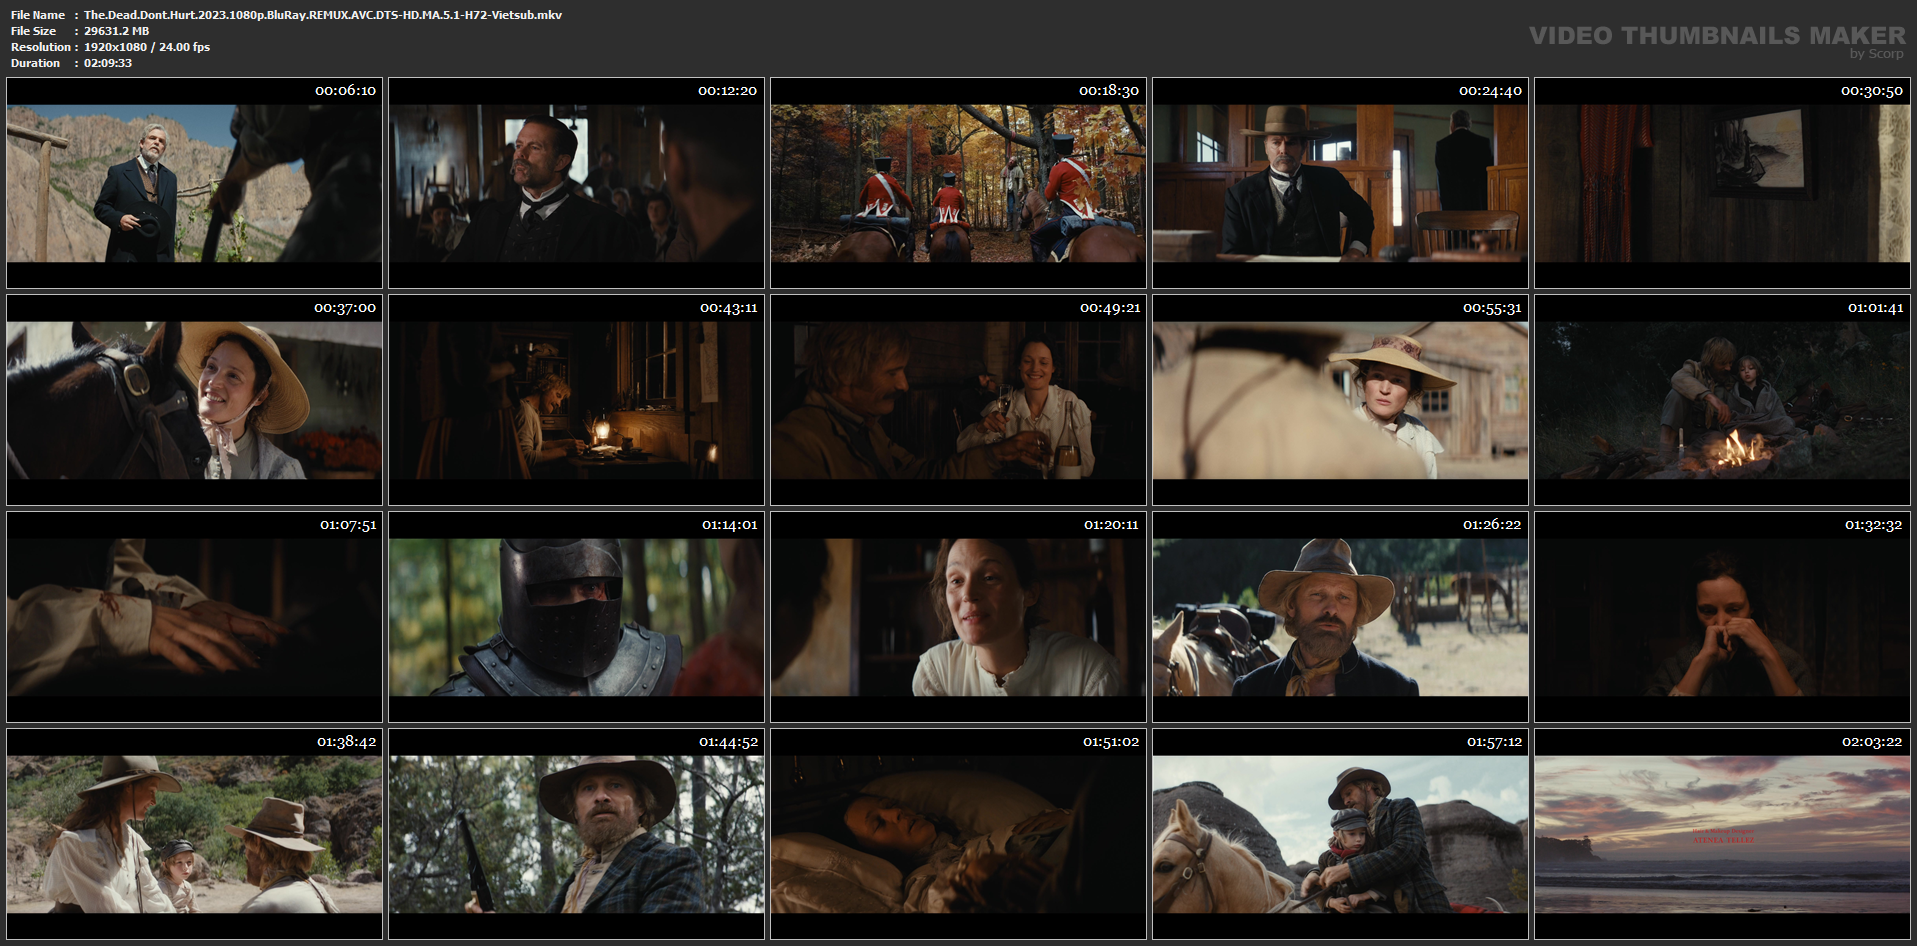The image size is (1917, 946).
Task: Select the campfire thumbnail at 01:01:41
Action: pos(1722,400)
